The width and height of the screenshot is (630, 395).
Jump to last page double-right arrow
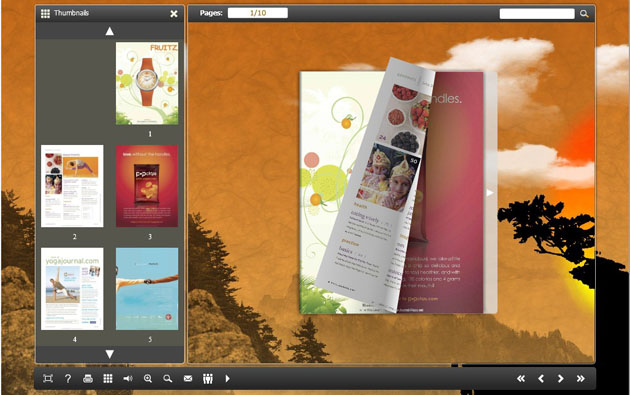pos(581,379)
